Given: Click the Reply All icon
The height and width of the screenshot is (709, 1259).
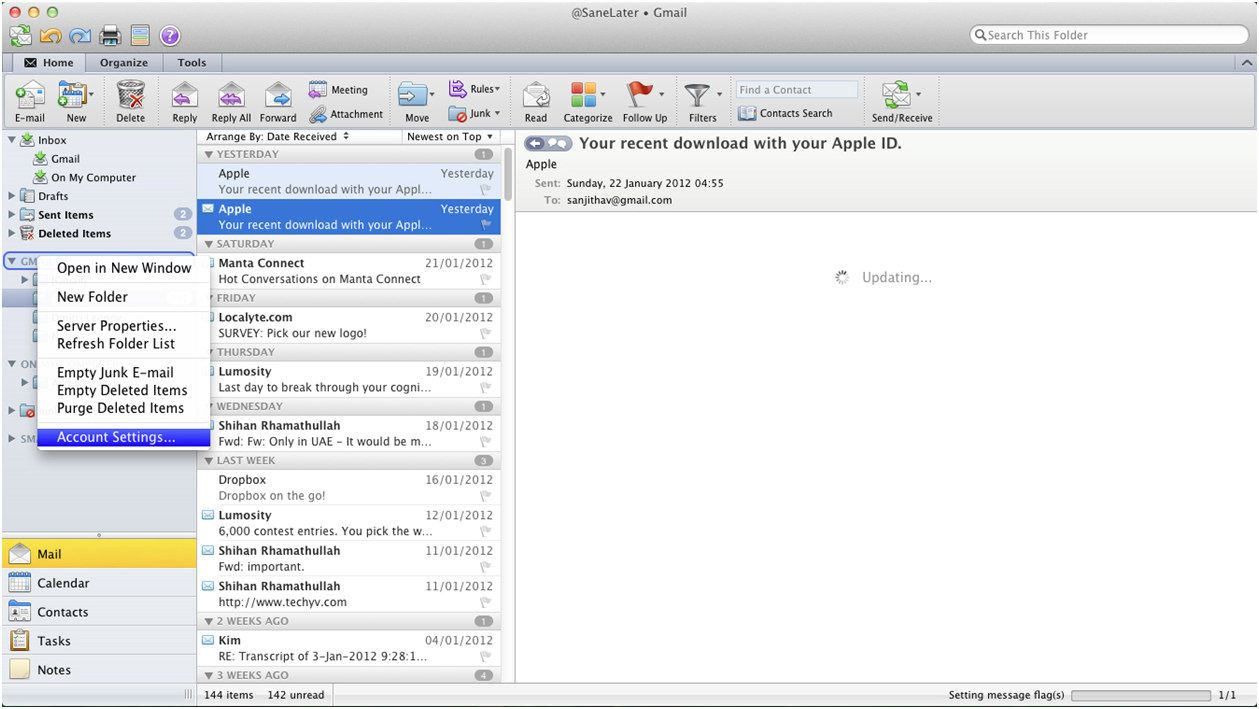Looking at the screenshot, I should [x=231, y=96].
